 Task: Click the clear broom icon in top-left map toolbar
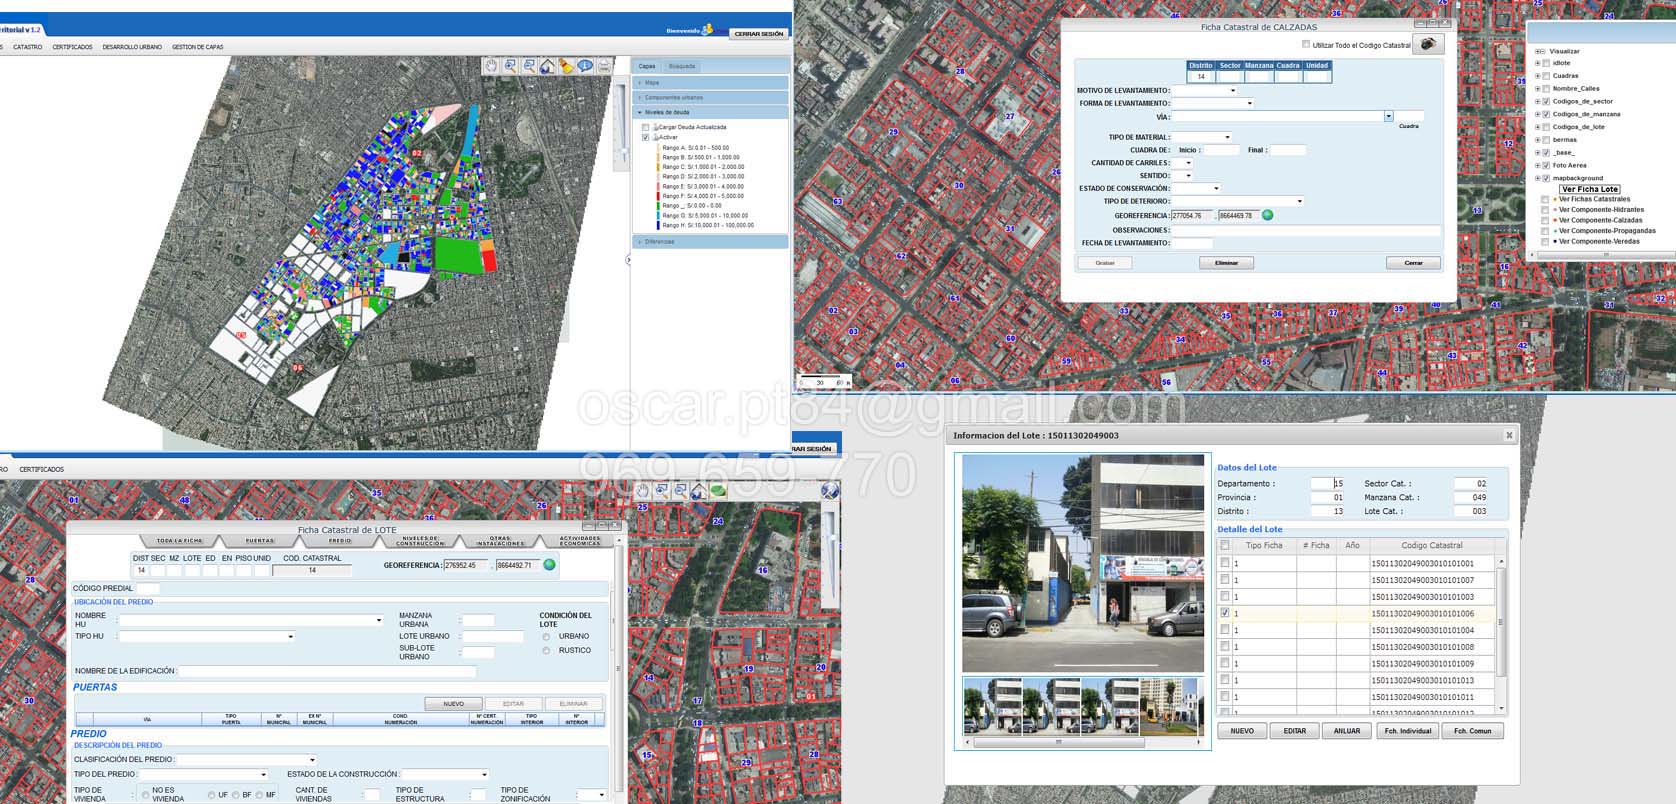[x=566, y=65]
